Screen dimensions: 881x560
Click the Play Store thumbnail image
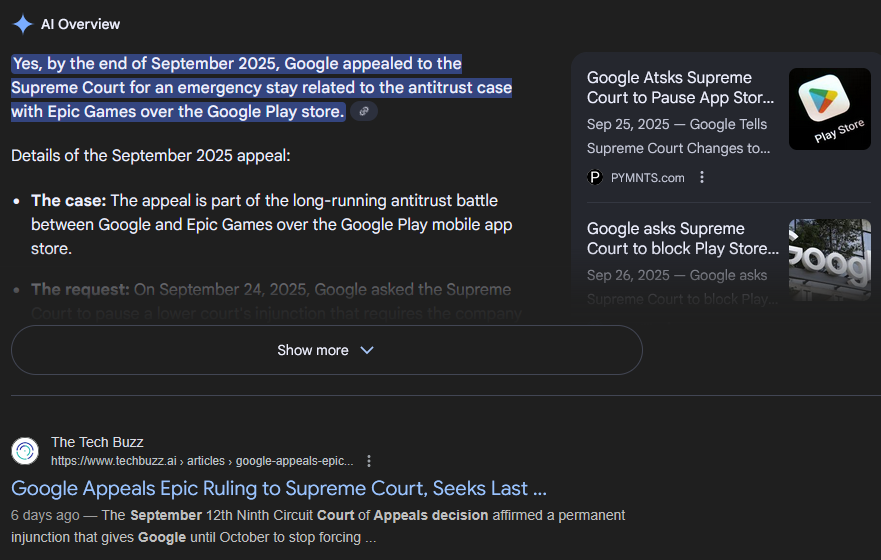click(829, 109)
